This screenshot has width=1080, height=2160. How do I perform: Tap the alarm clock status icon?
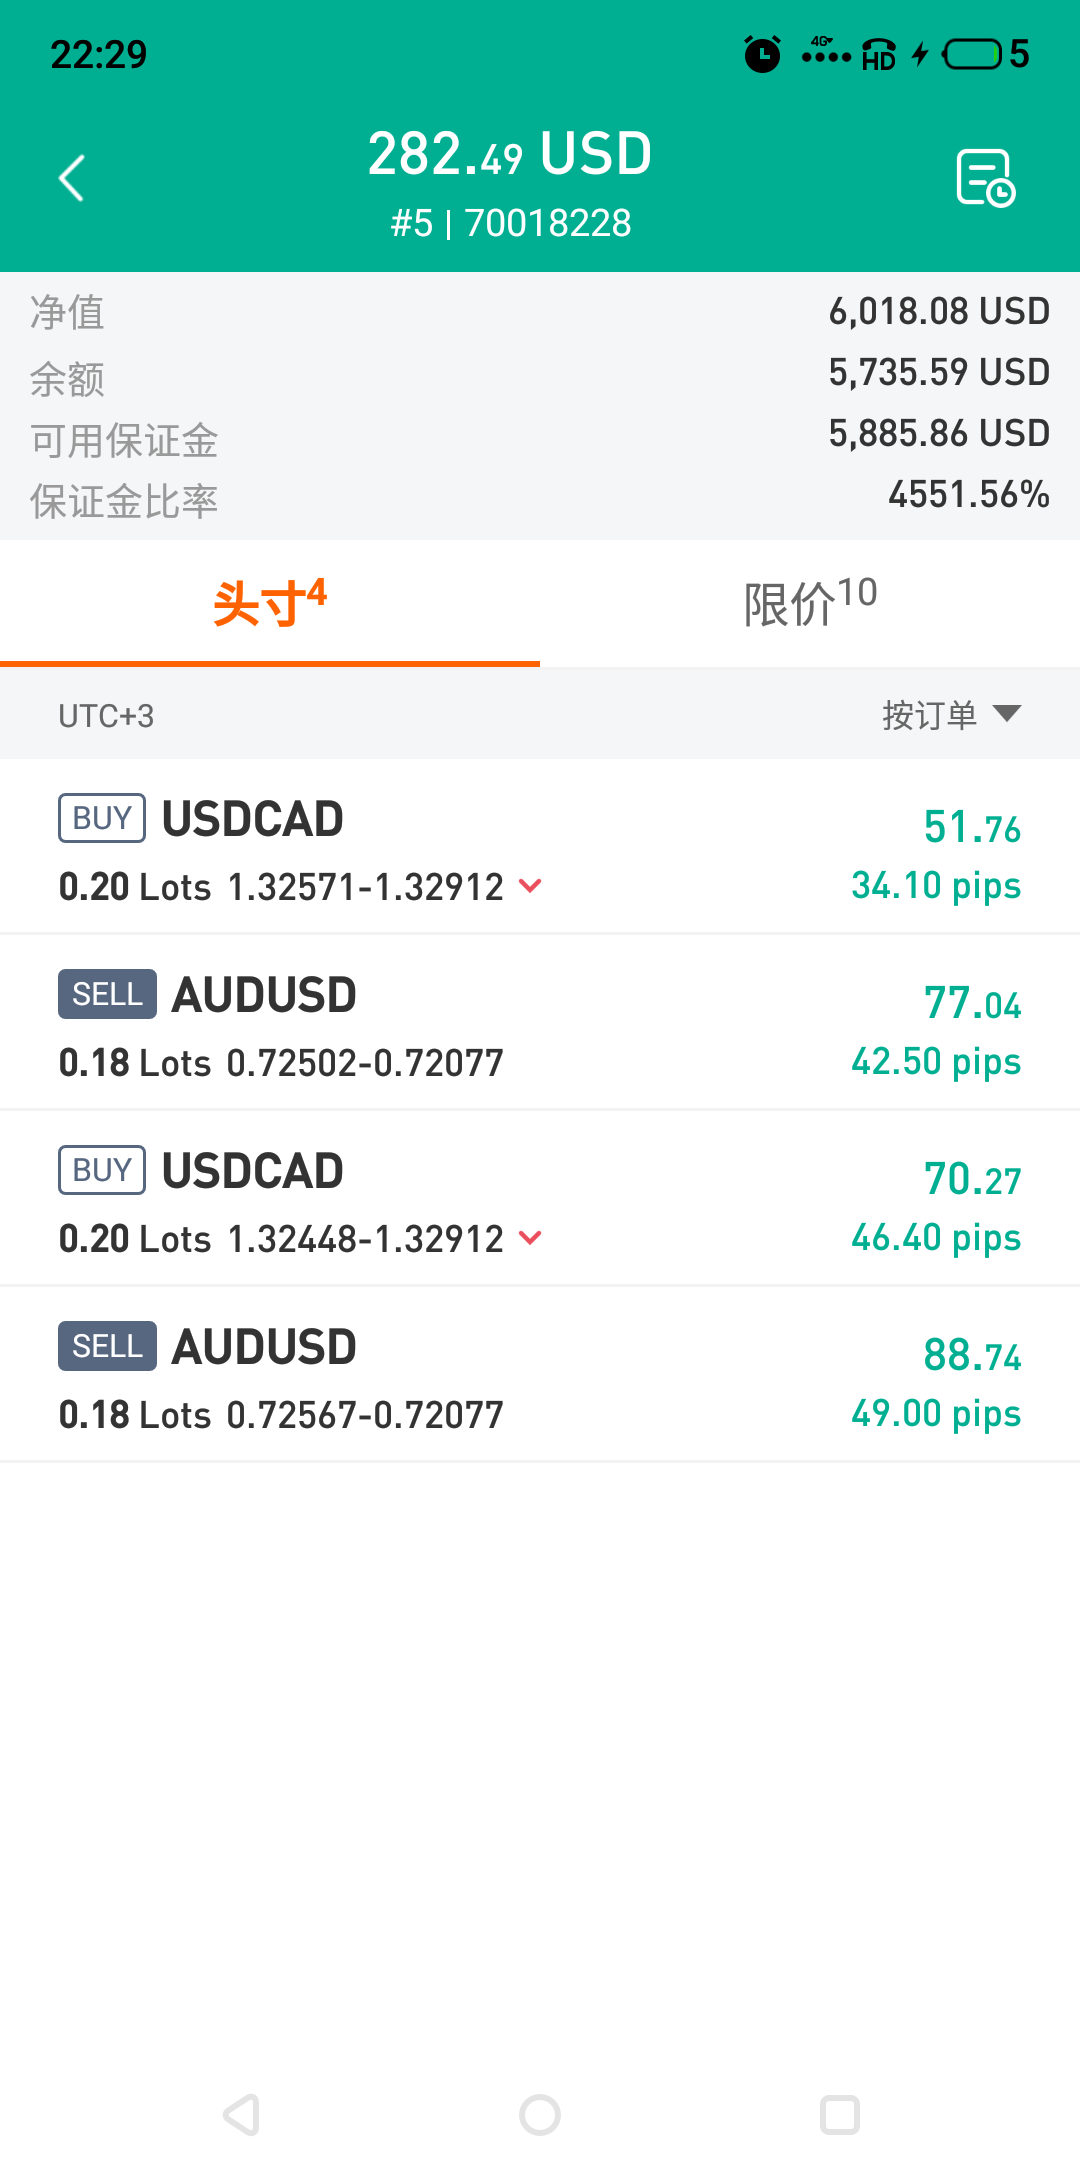[x=763, y=54]
